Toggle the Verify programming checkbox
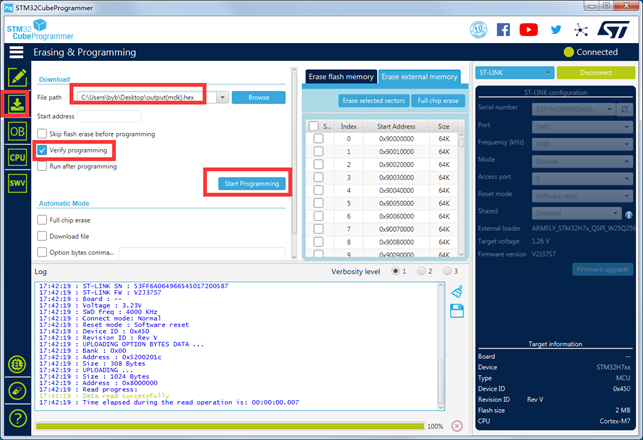The image size is (643, 440). [x=42, y=150]
